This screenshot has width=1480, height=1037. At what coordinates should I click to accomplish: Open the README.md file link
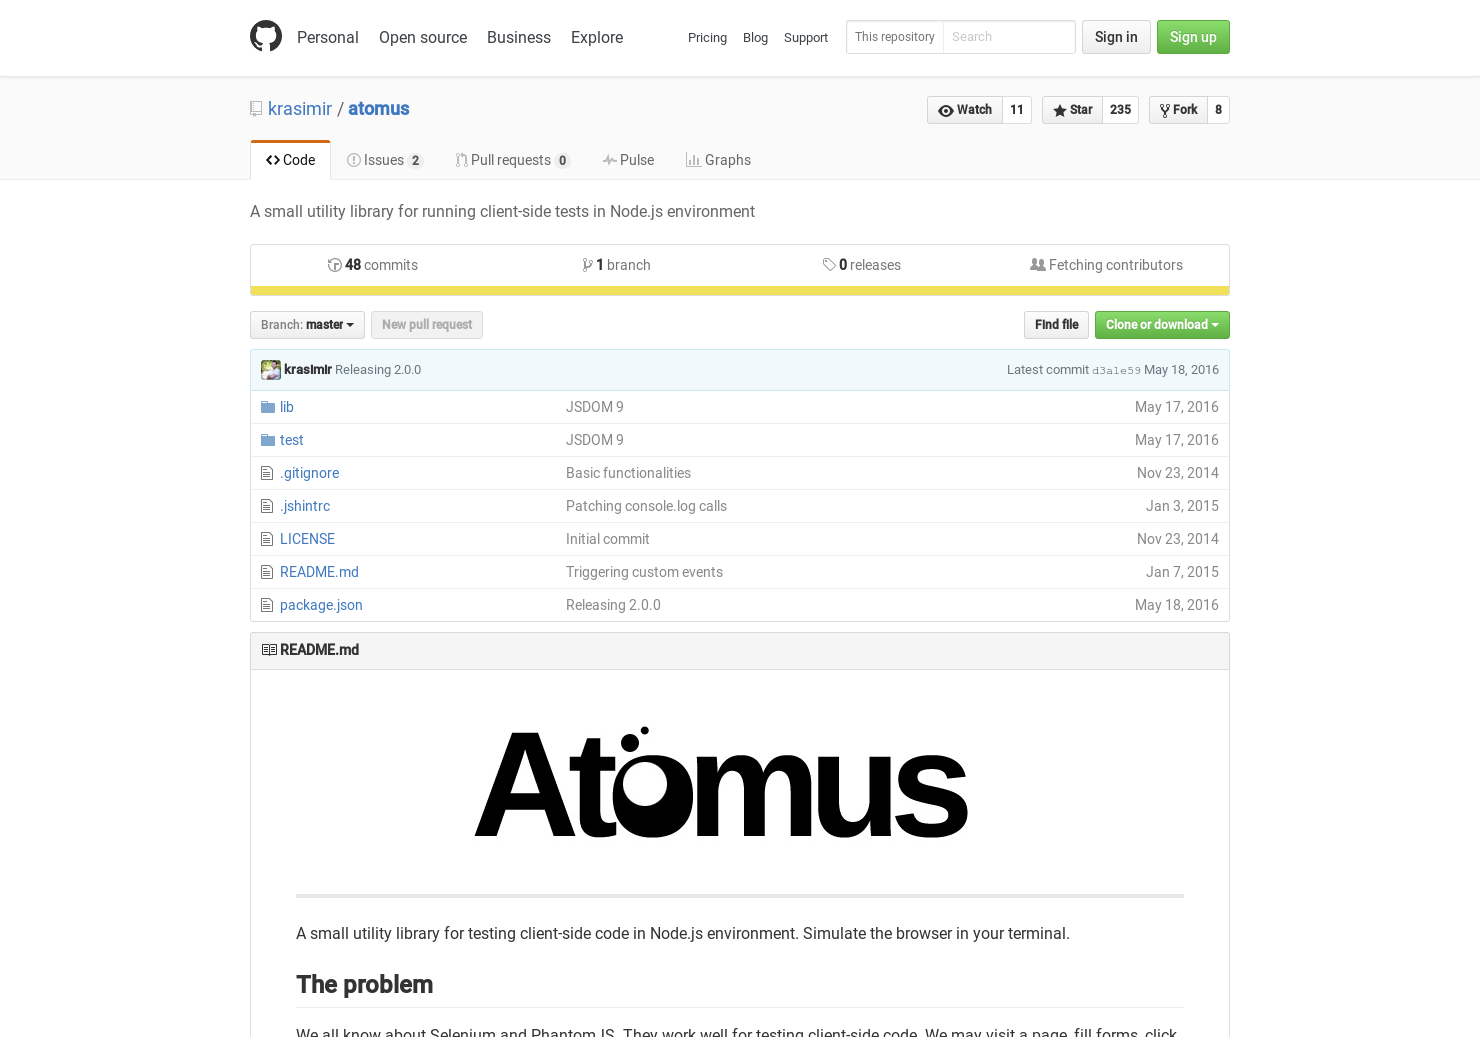[319, 572]
